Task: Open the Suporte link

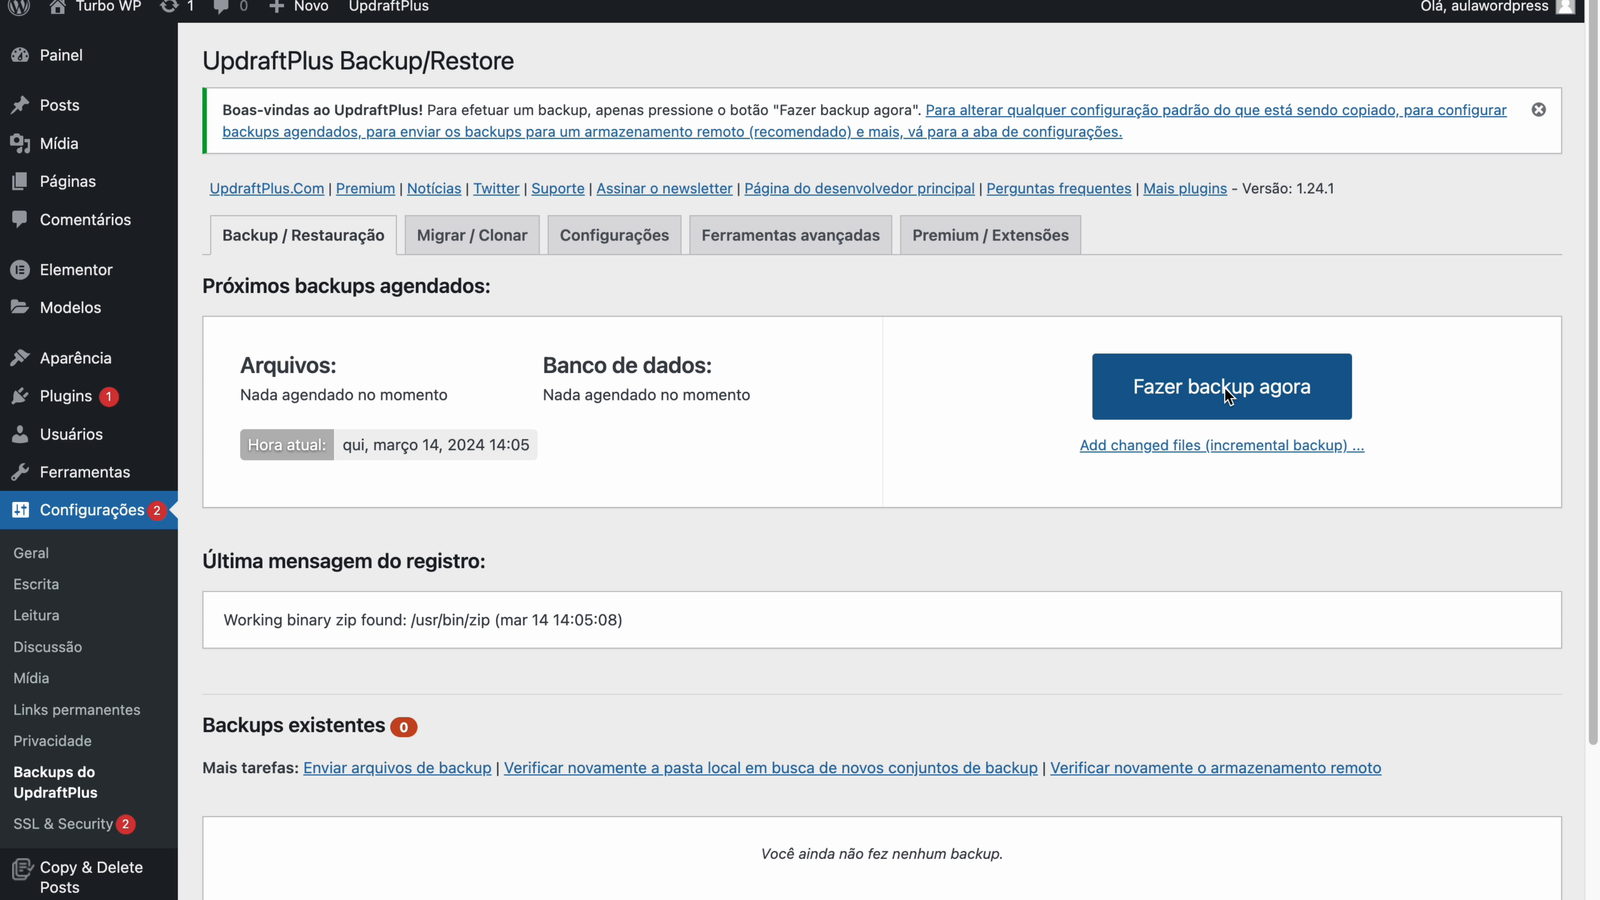Action: (x=558, y=188)
